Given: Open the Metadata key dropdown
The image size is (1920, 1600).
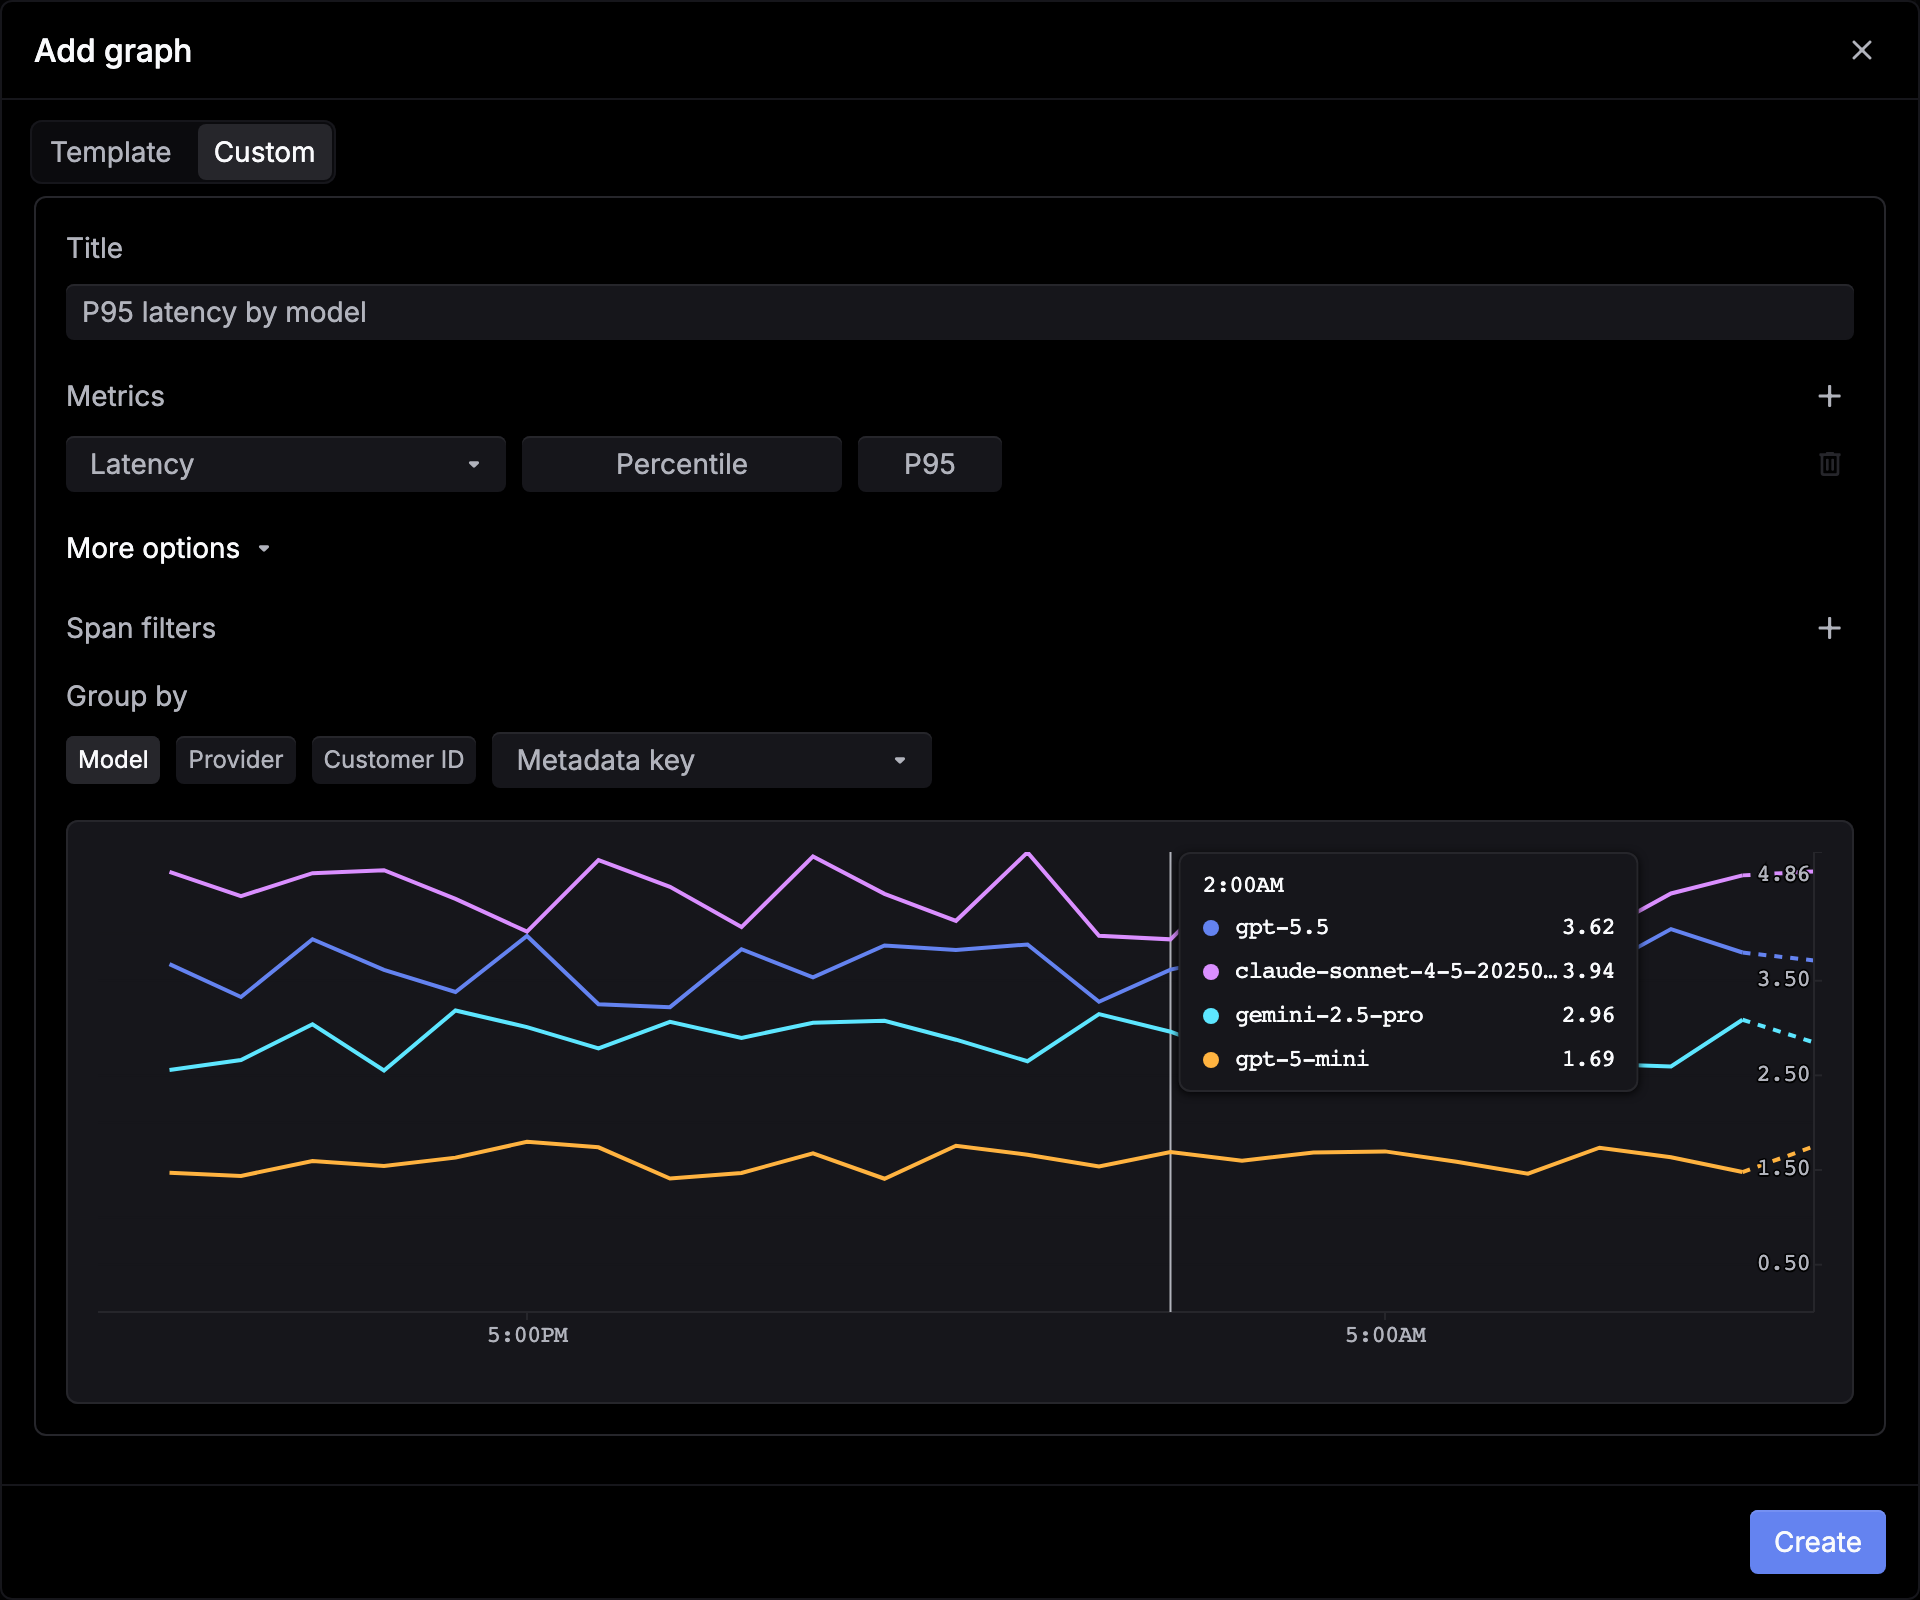Looking at the screenshot, I should pyautogui.click(x=711, y=760).
